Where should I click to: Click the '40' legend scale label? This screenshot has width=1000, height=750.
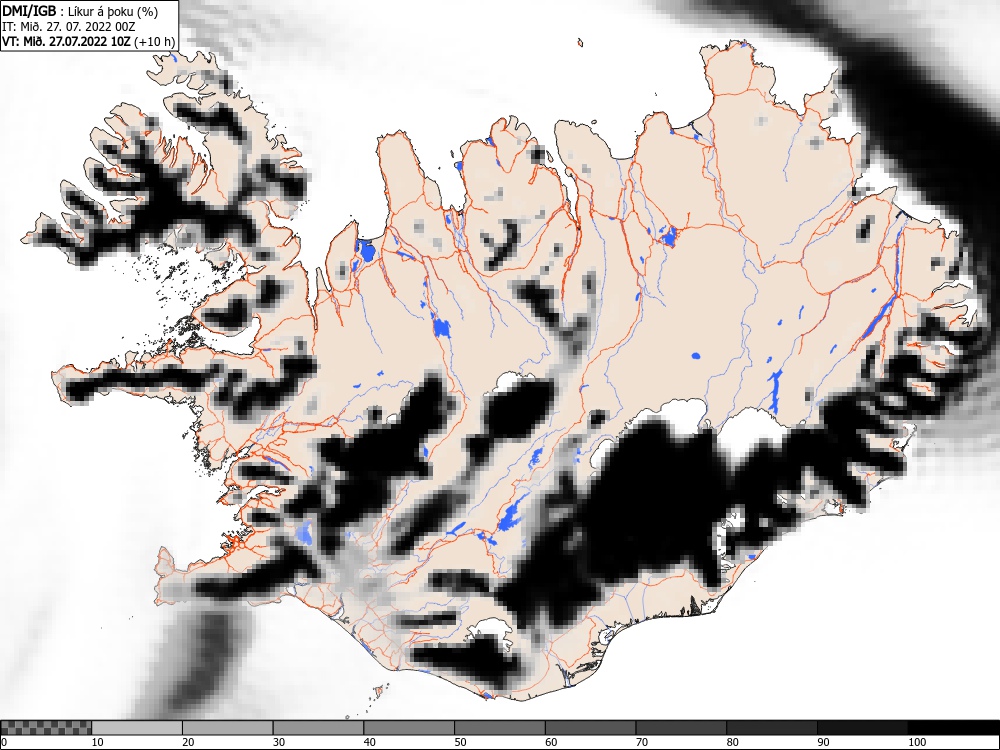point(369,742)
